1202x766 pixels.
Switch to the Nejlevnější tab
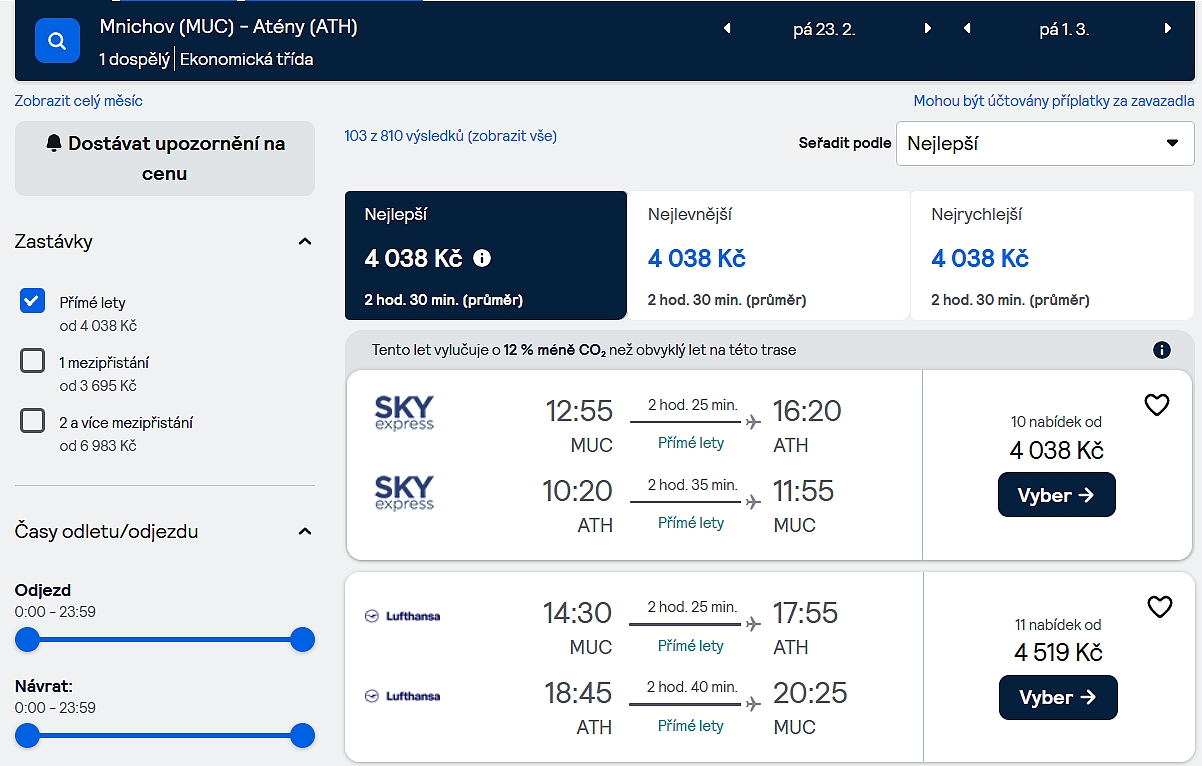tap(768, 255)
